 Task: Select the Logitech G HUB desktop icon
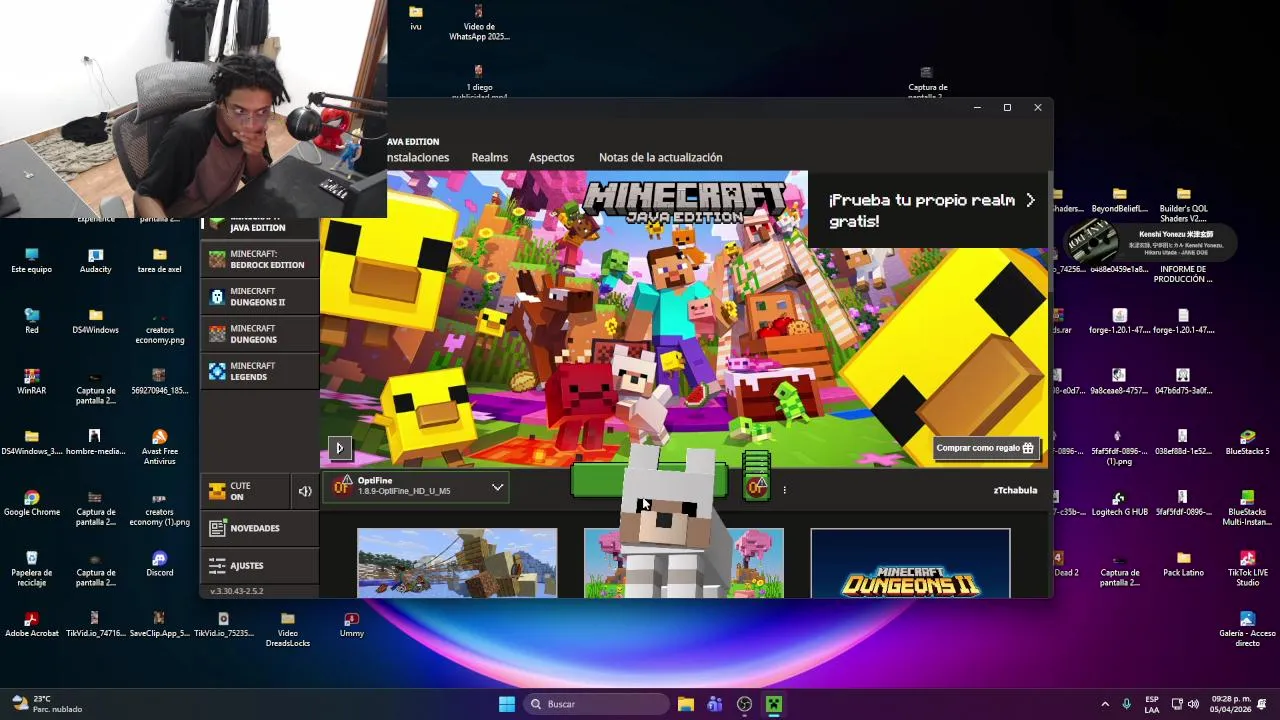pos(1119,503)
